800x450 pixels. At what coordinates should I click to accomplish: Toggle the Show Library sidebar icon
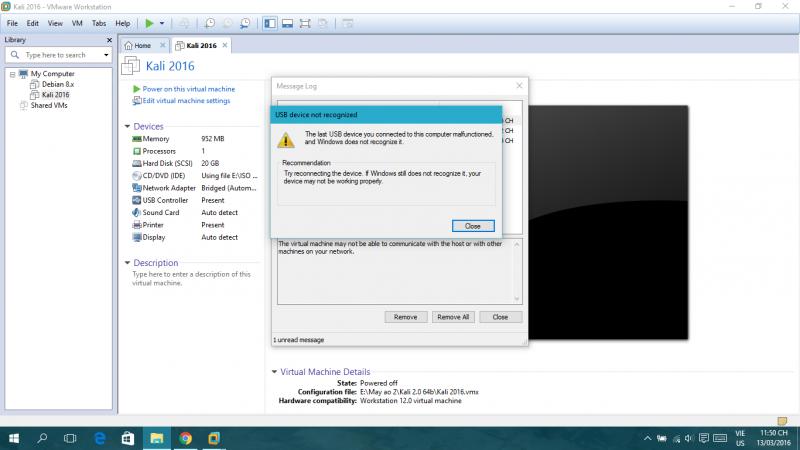pos(270,23)
